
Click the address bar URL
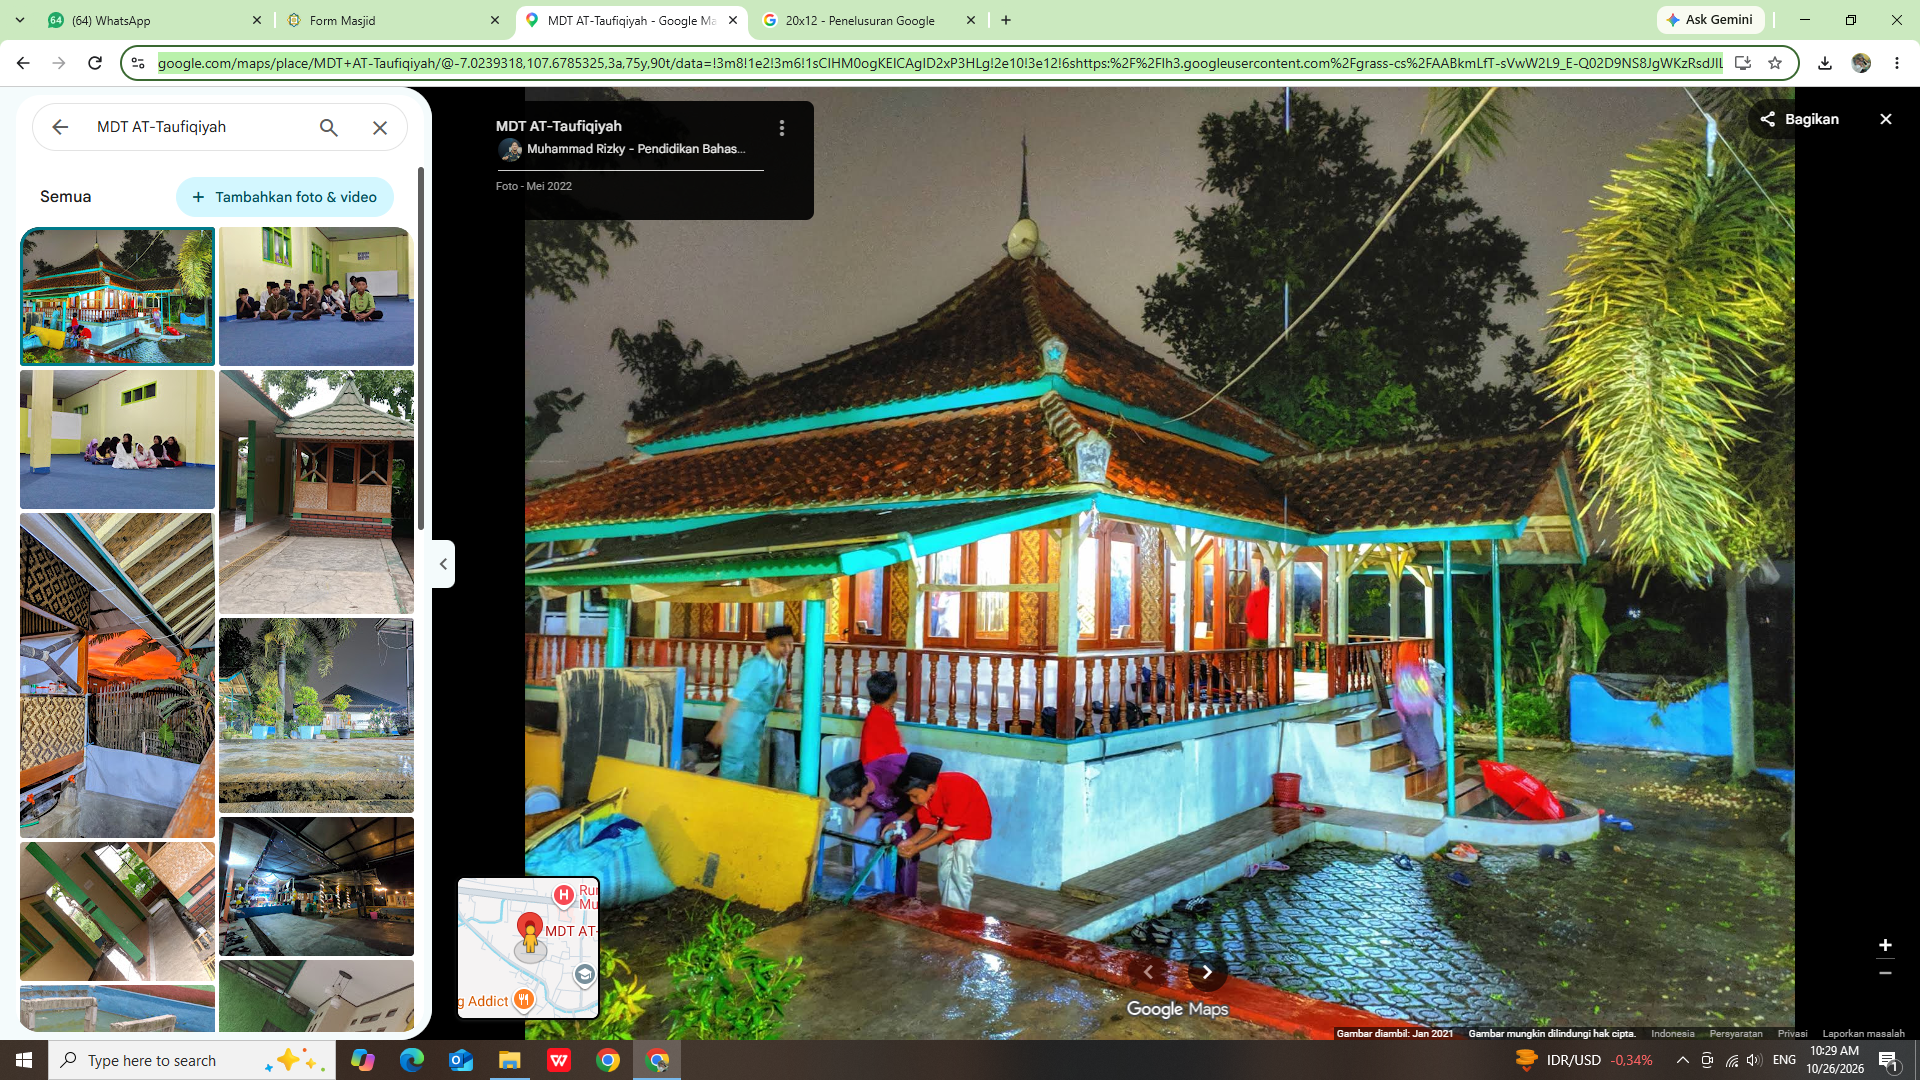point(940,63)
